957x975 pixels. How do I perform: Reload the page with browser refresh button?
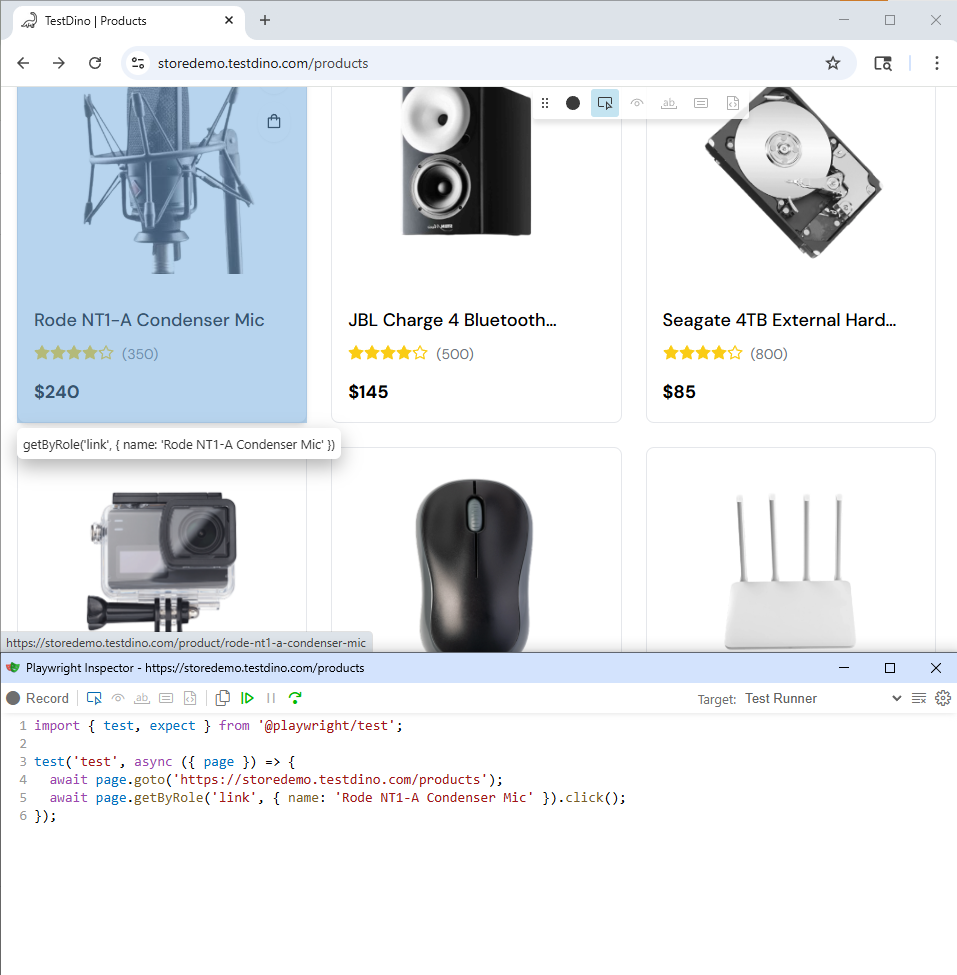[x=95, y=63]
